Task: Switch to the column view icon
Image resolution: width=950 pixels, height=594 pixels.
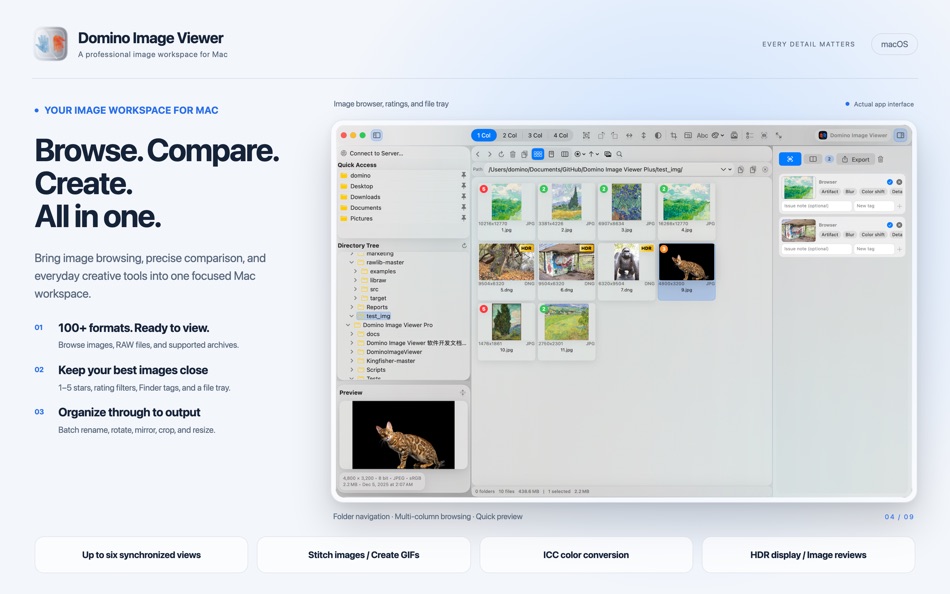Action: (565, 154)
